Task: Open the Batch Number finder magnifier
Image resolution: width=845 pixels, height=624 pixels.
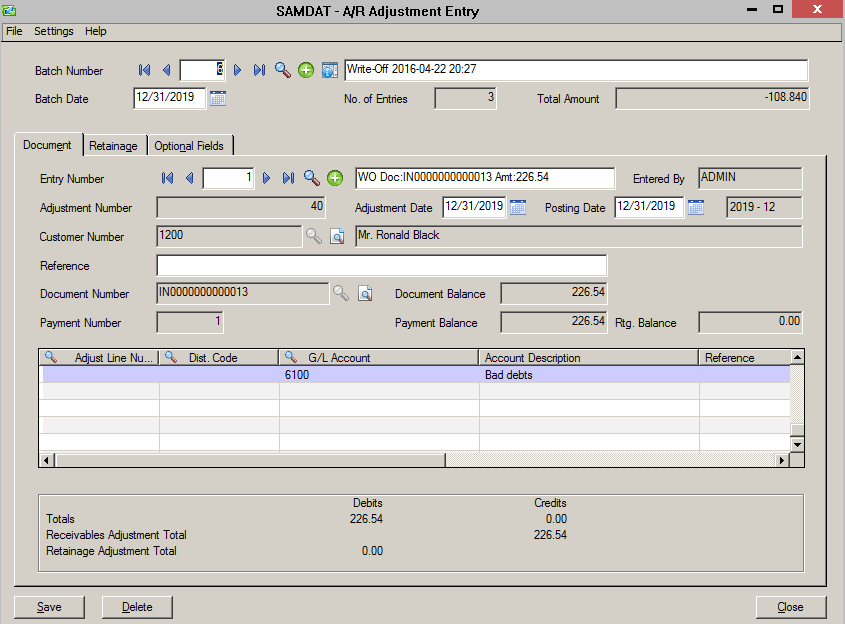Action: pyautogui.click(x=283, y=70)
